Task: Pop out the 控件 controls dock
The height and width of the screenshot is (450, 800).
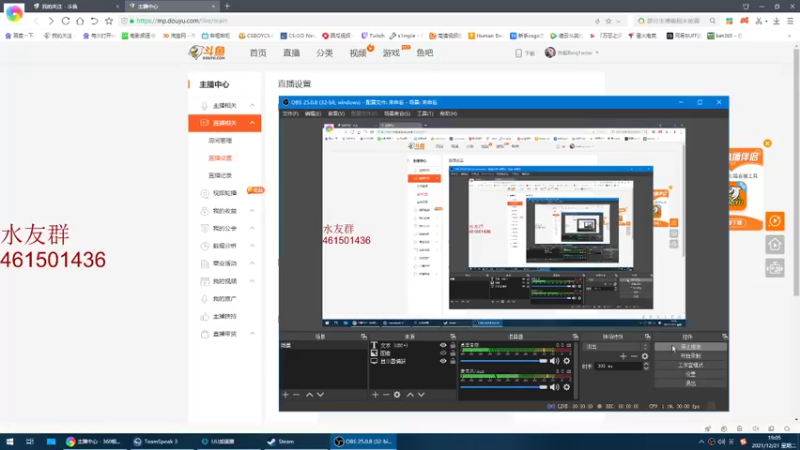Action: tap(724, 337)
